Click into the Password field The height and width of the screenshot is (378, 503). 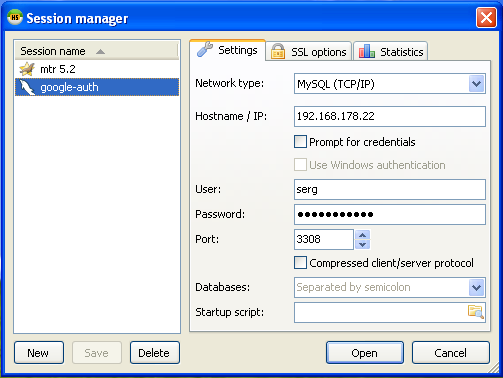click(x=390, y=214)
